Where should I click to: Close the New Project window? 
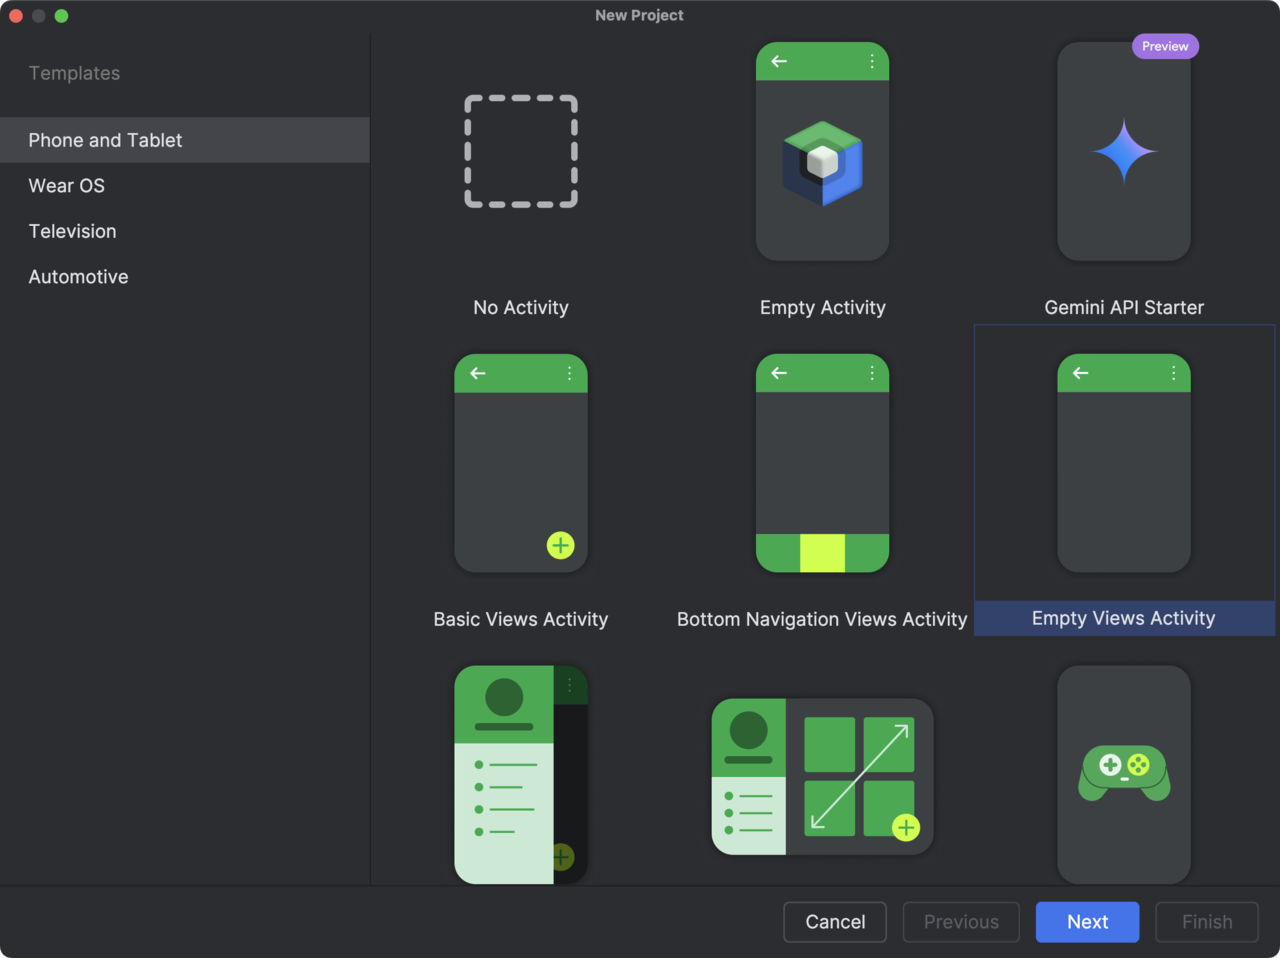[x=16, y=15]
